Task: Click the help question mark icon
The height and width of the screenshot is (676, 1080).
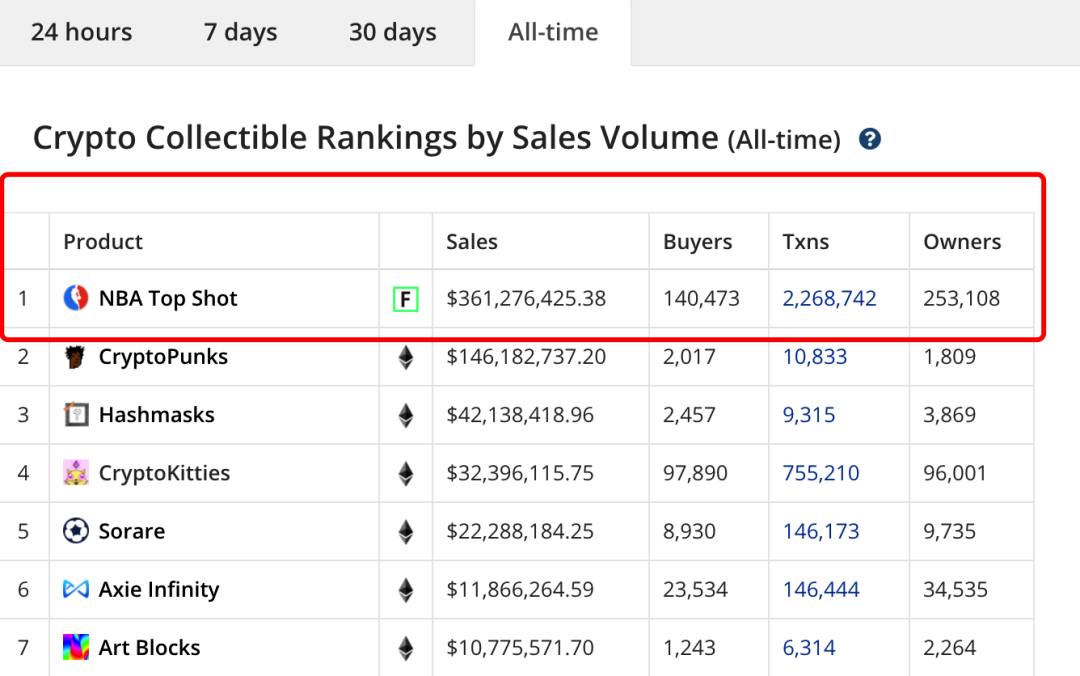Action: pos(870,139)
